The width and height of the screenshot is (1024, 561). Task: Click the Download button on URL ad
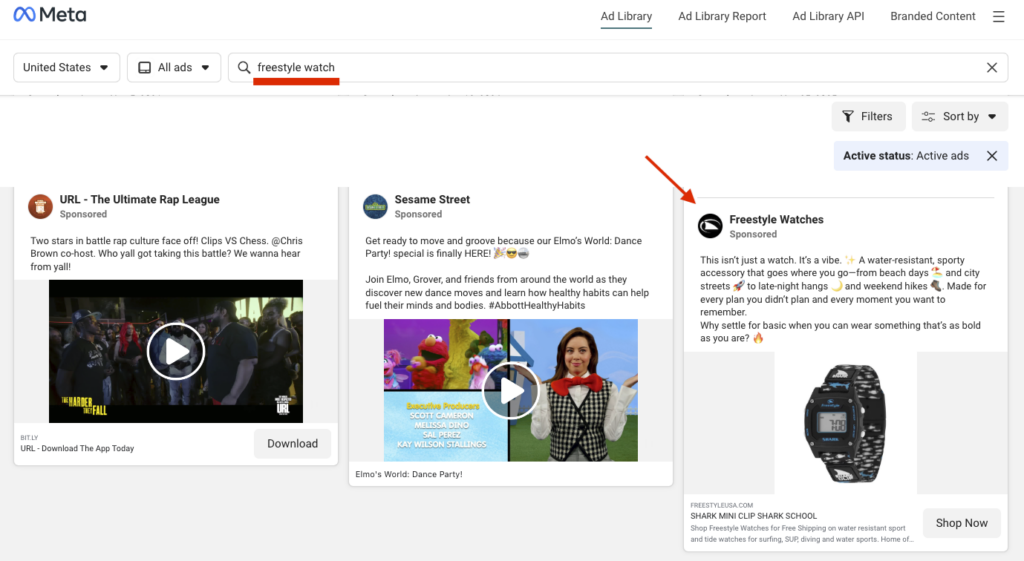tap(292, 443)
